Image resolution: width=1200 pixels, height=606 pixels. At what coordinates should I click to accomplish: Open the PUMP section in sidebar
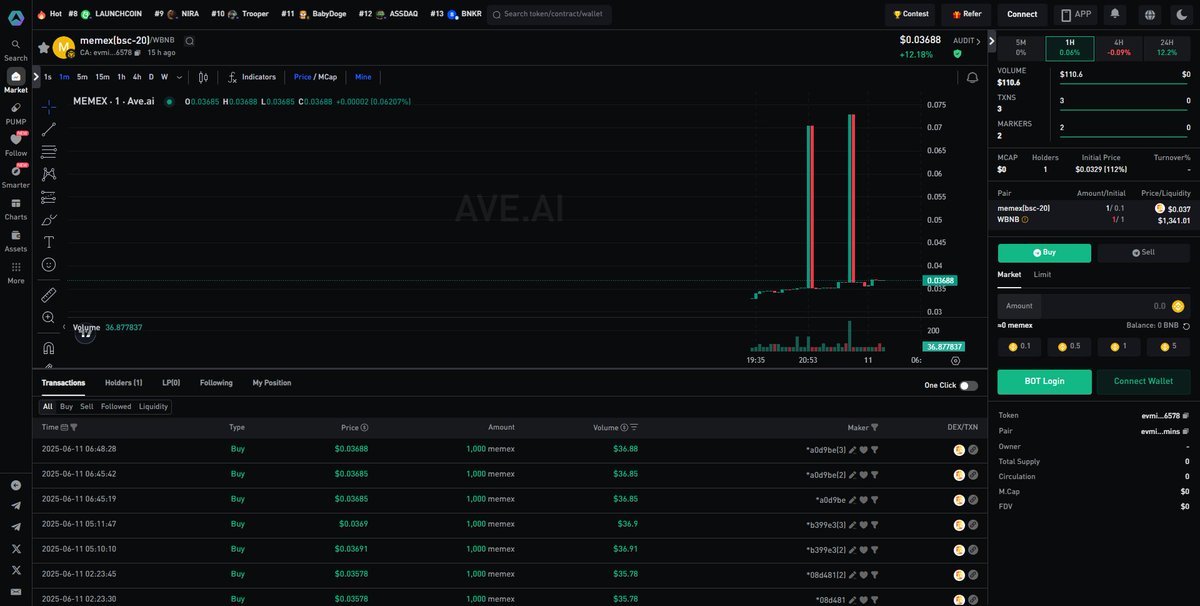click(16, 113)
